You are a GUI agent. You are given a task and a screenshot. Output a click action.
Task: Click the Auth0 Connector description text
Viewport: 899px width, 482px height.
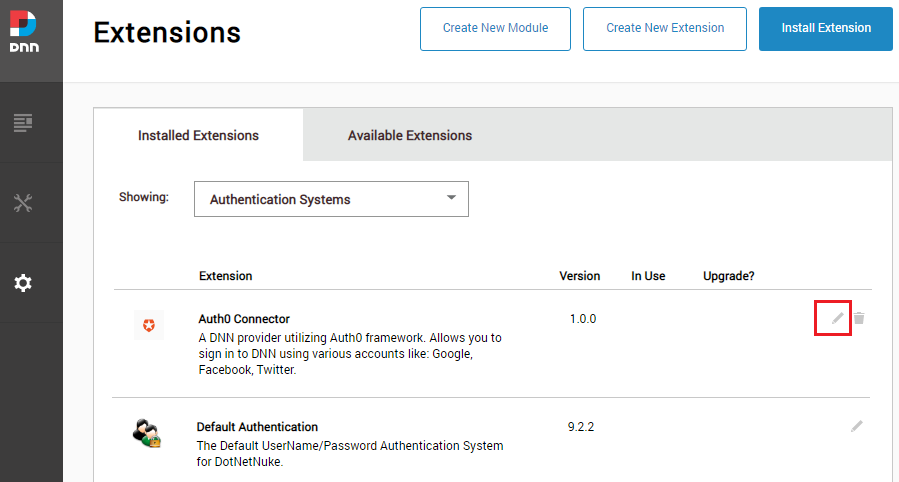coord(350,354)
